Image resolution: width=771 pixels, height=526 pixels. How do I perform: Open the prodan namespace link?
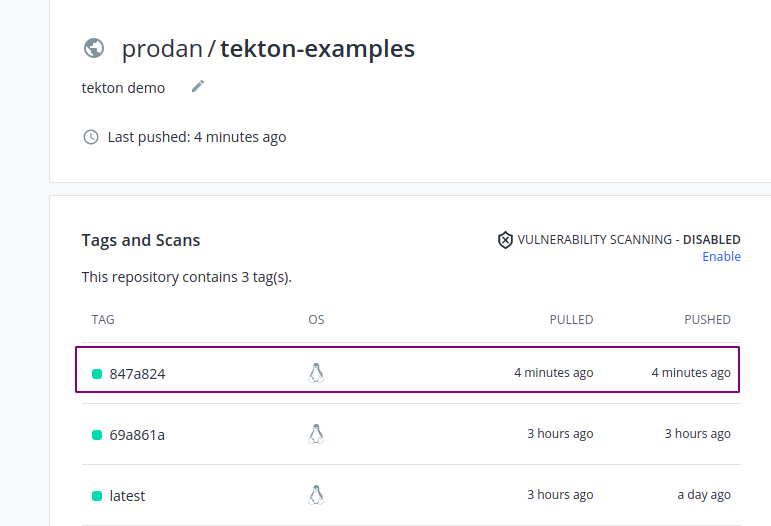click(x=160, y=48)
